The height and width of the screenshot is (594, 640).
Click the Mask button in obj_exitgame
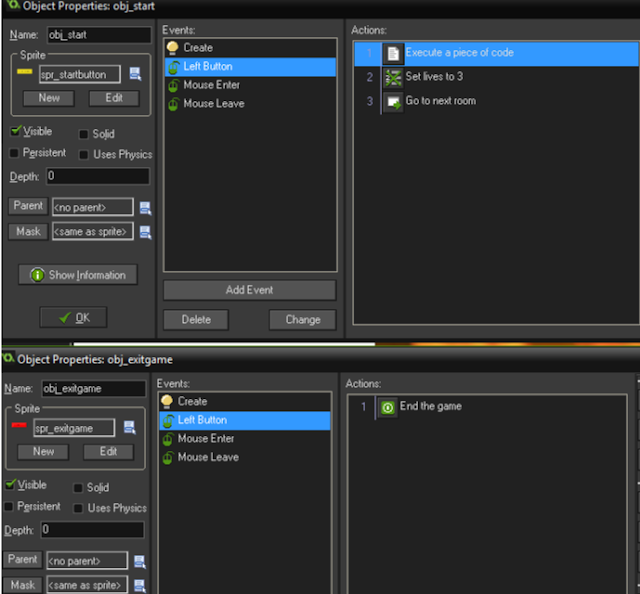(22, 585)
